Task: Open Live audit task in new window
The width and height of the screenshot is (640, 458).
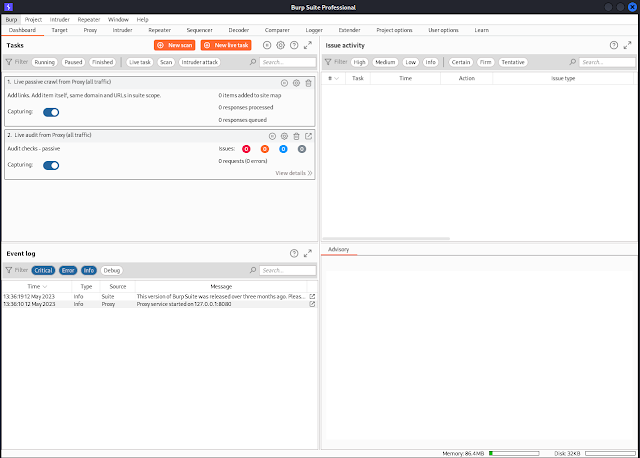Action: [x=309, y=136]
